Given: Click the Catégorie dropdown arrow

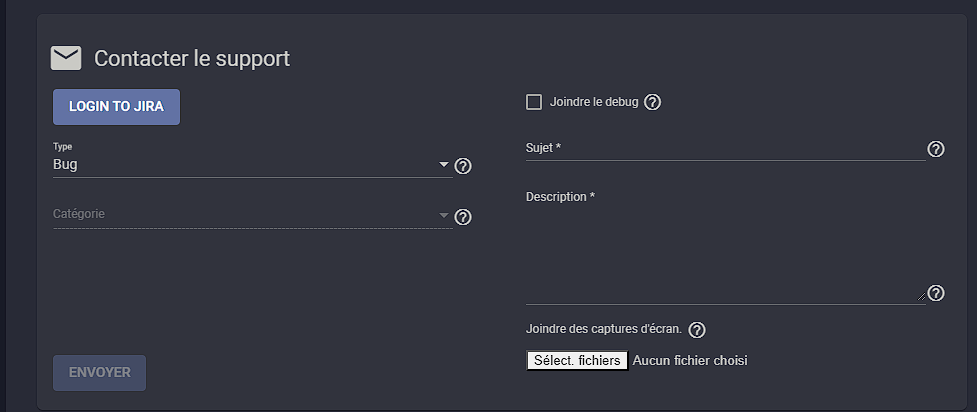Looking at the screenshot, I should pyautogui.click(x=444, y=216).
